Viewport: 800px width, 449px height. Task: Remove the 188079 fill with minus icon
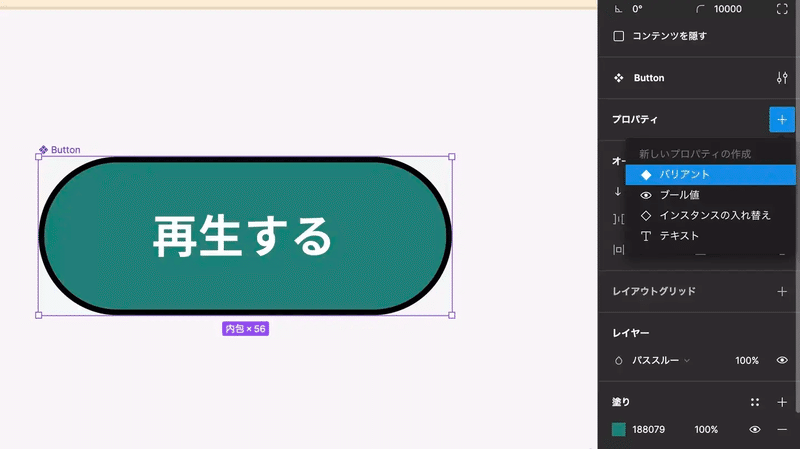coord(782,430)
